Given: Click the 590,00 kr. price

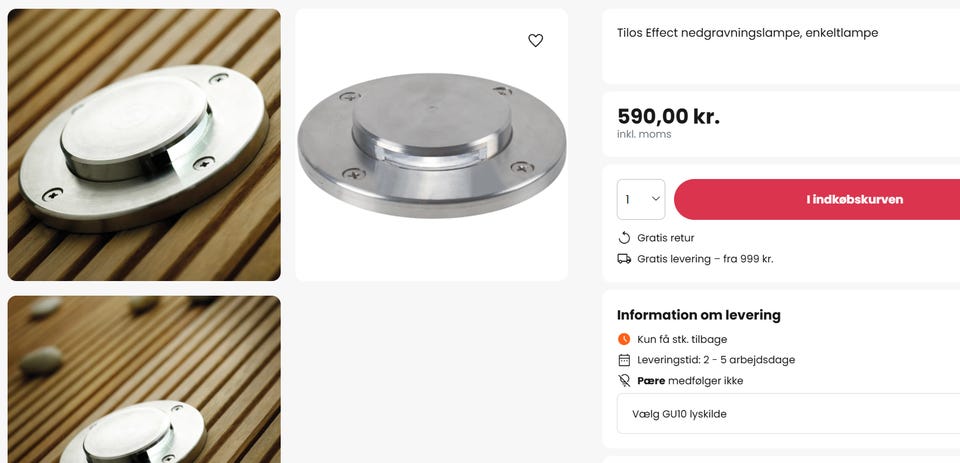Looking at the screenshot, I should click(668, 117).
